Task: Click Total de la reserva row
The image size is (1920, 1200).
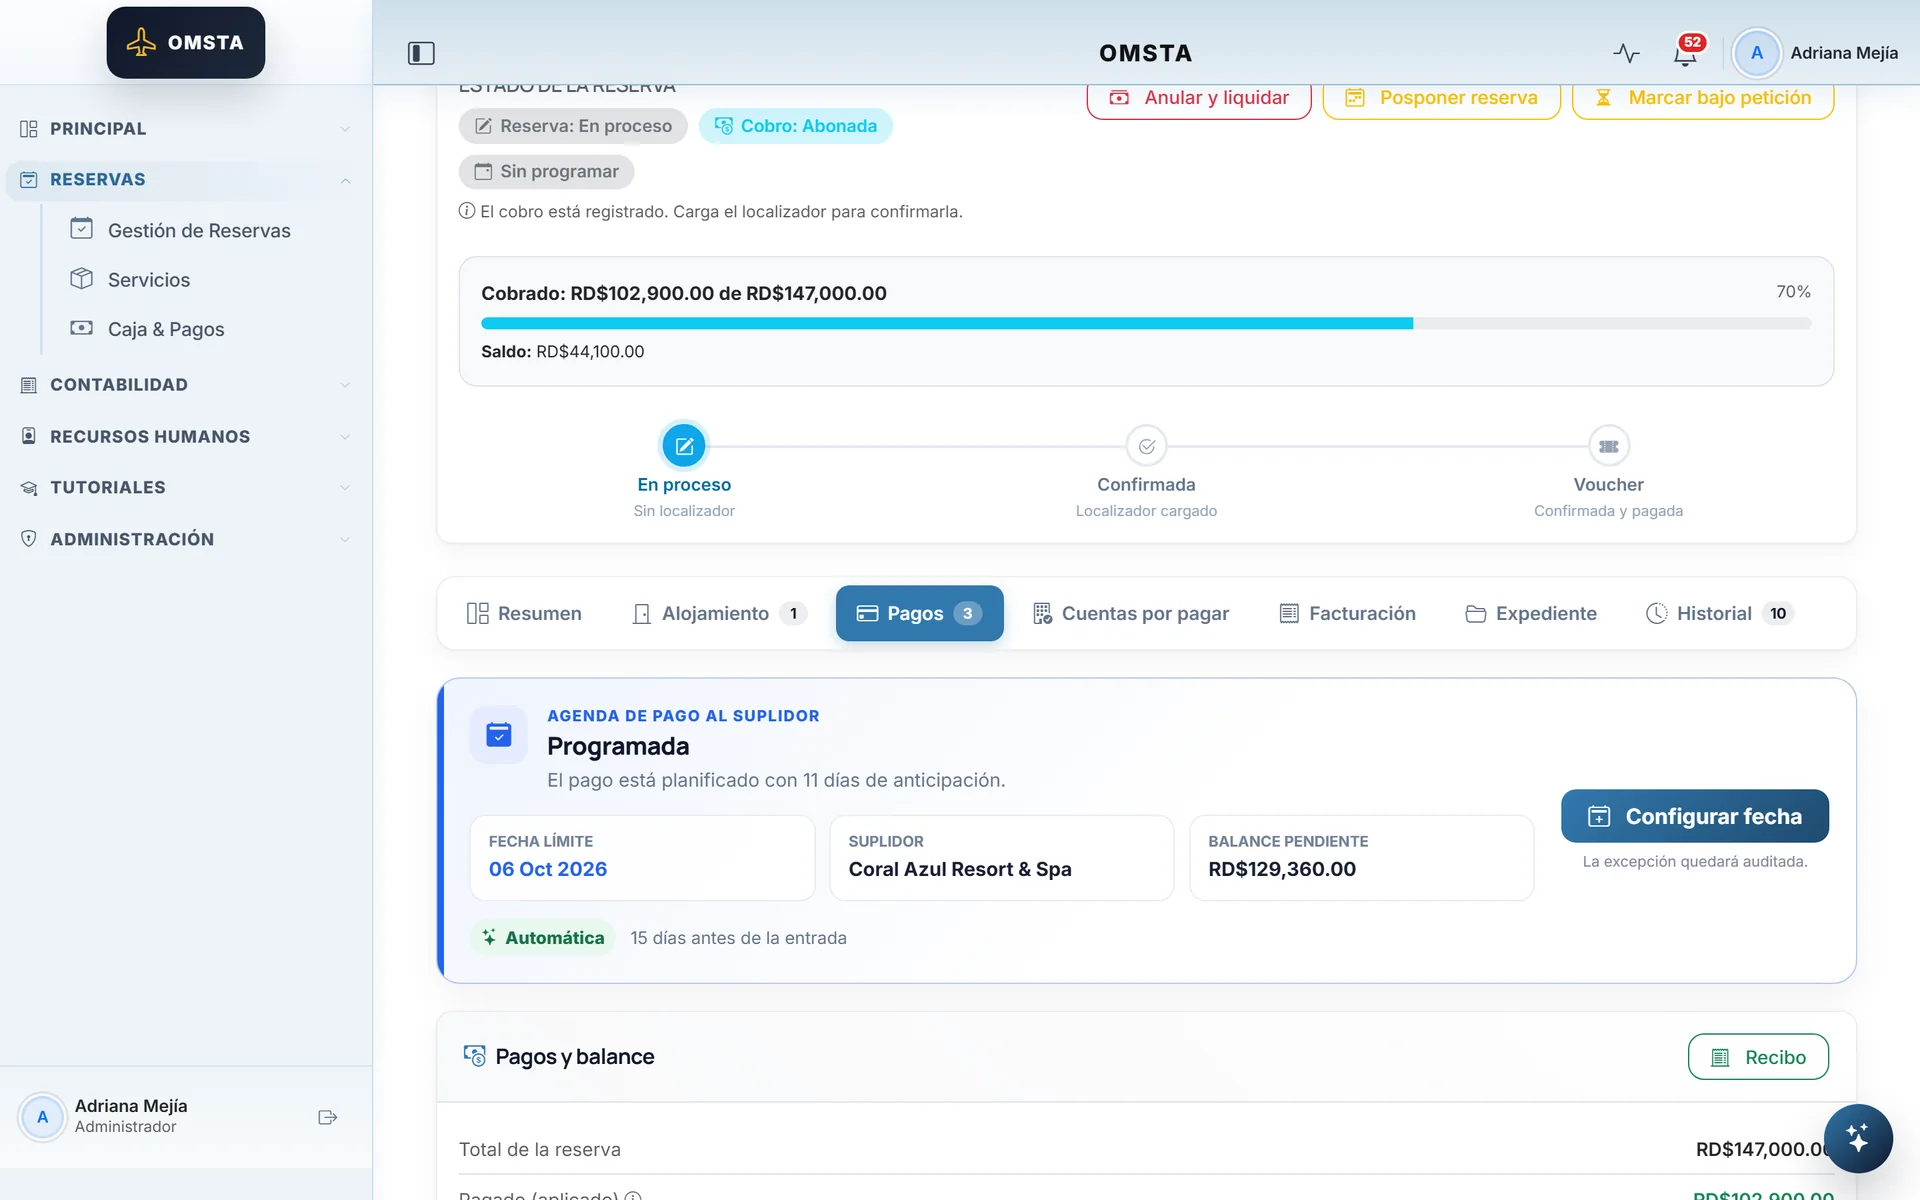Action: click(1146, 1149)
